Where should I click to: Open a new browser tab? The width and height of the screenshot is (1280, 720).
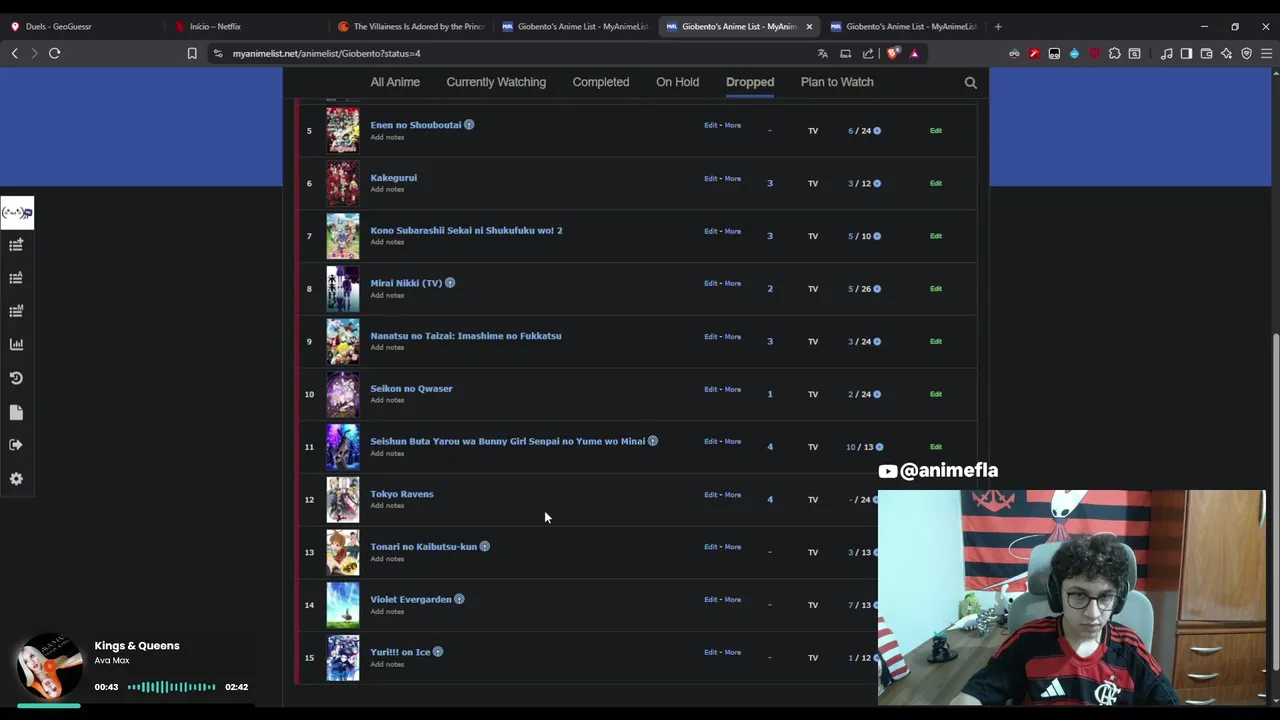tap(998, 27)
